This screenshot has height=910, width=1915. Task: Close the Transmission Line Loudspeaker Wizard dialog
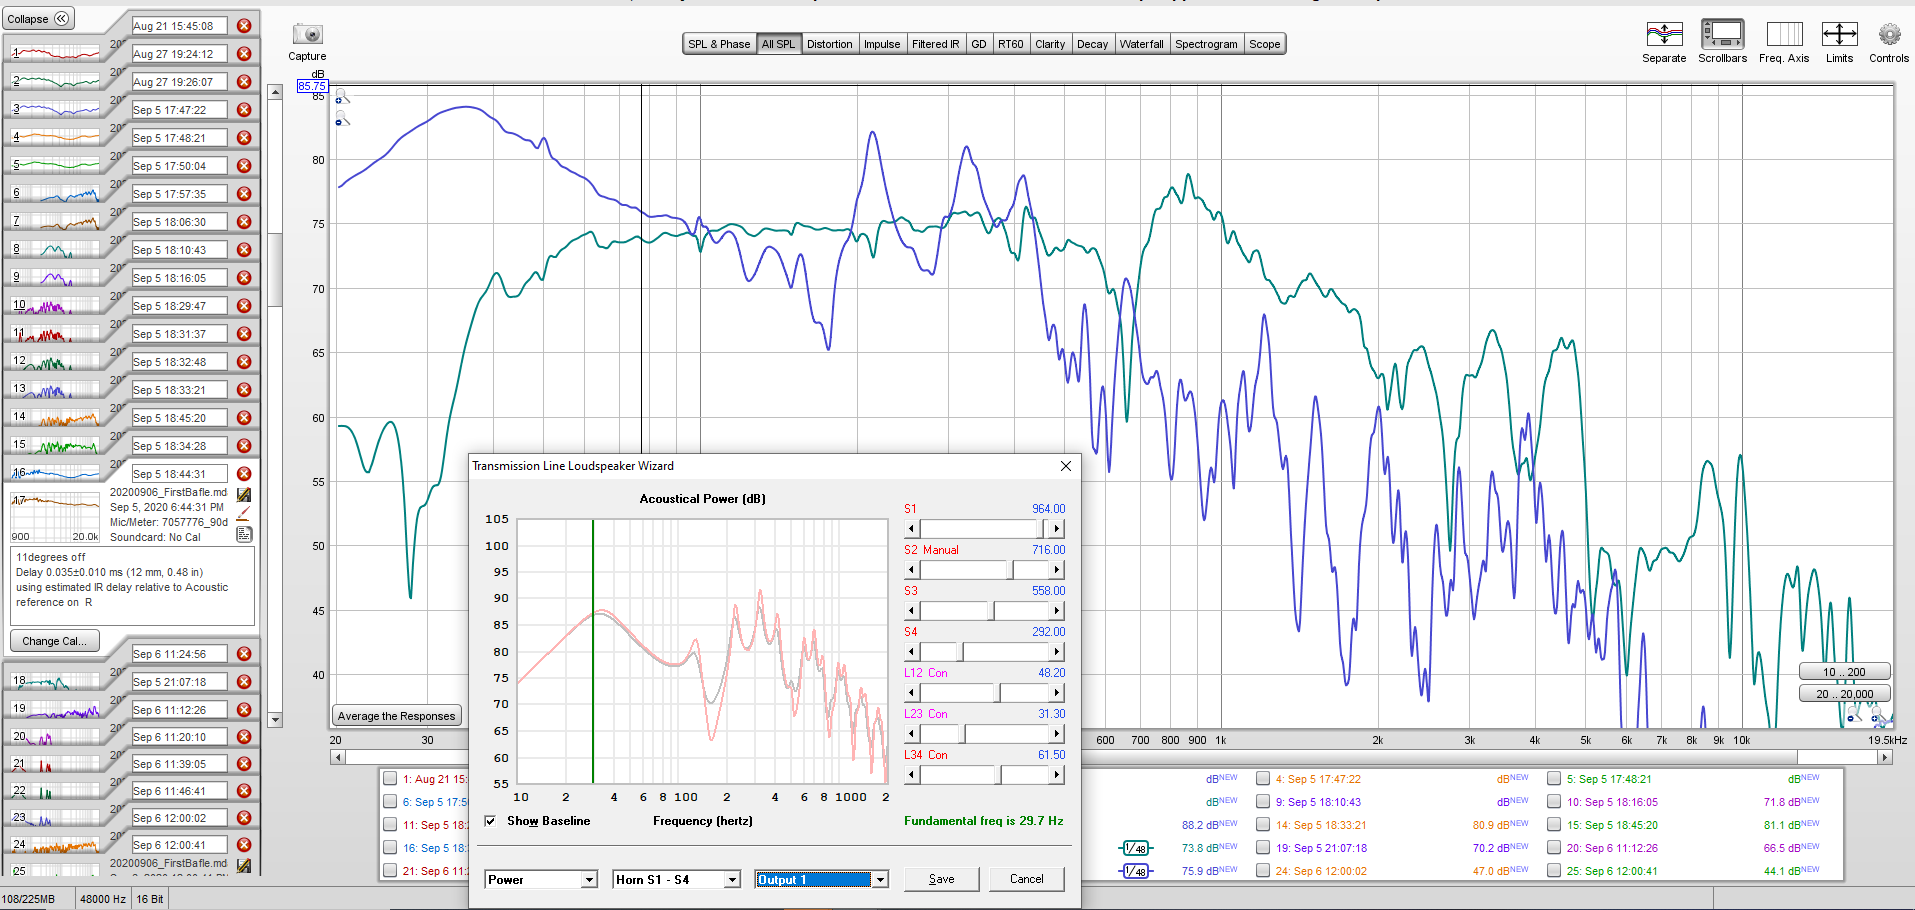pyautogui.click(x=1066, y=466)
